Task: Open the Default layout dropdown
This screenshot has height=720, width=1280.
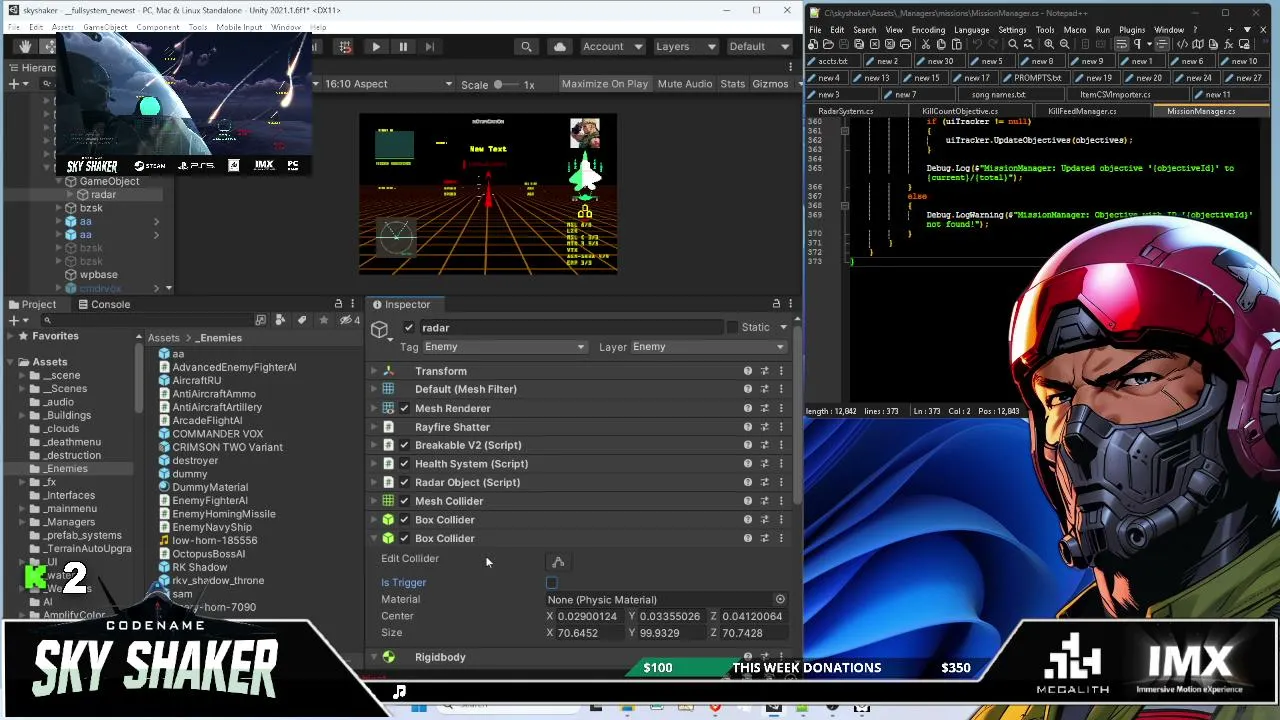Action: click(x=759, y=47)
